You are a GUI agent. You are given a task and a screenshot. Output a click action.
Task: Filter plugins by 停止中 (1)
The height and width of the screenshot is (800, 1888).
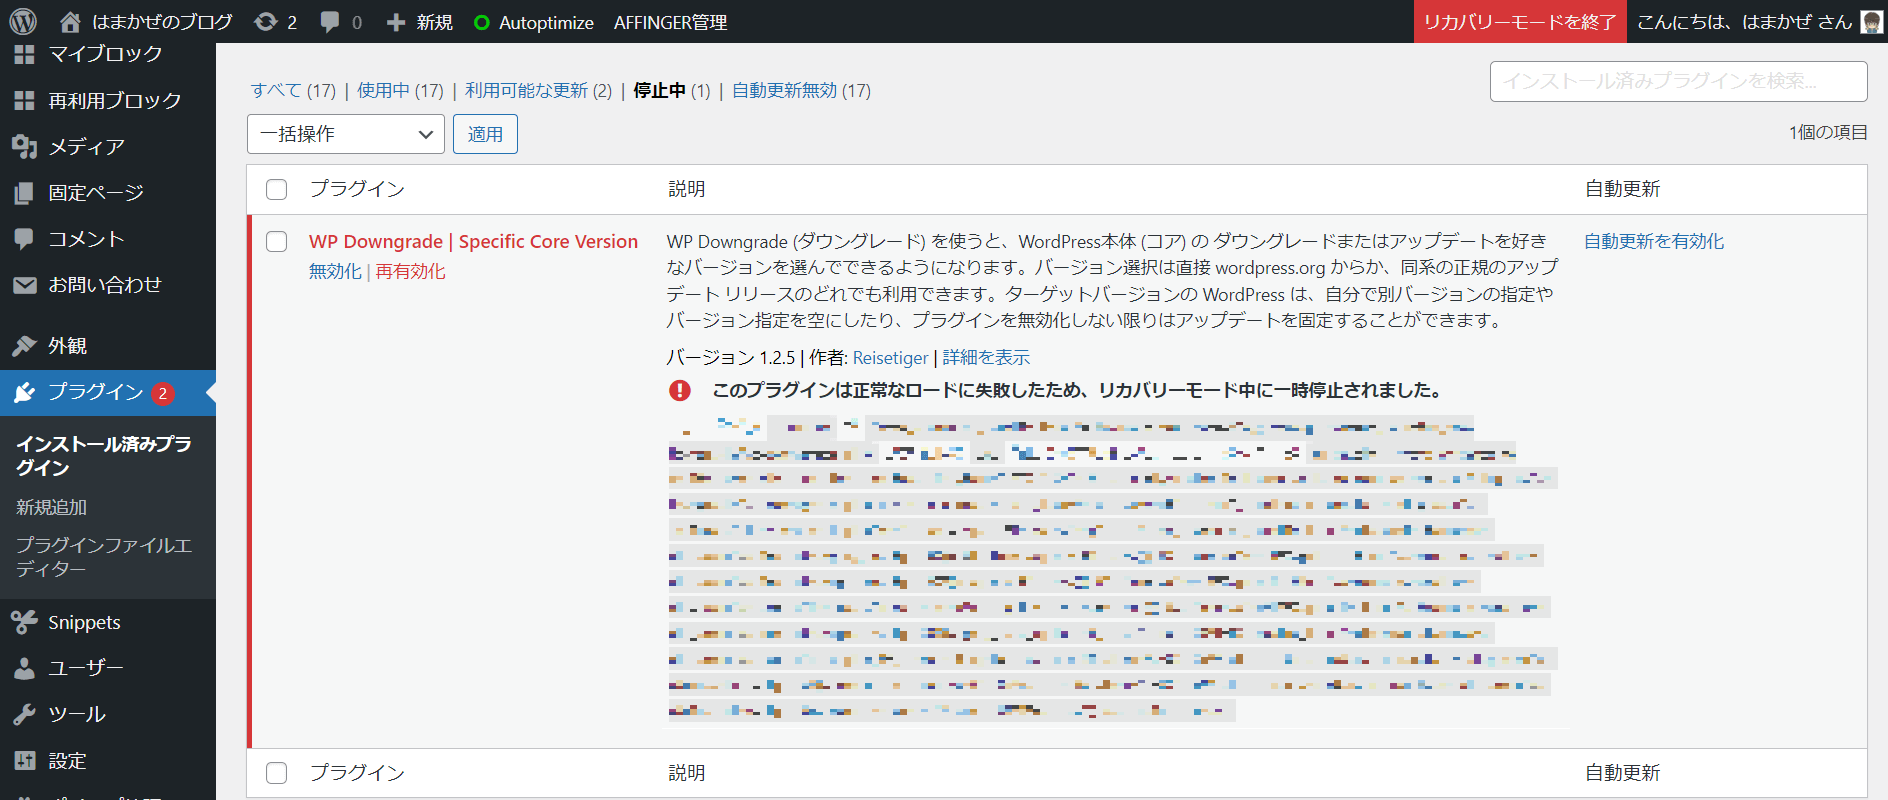pos(671,90)
